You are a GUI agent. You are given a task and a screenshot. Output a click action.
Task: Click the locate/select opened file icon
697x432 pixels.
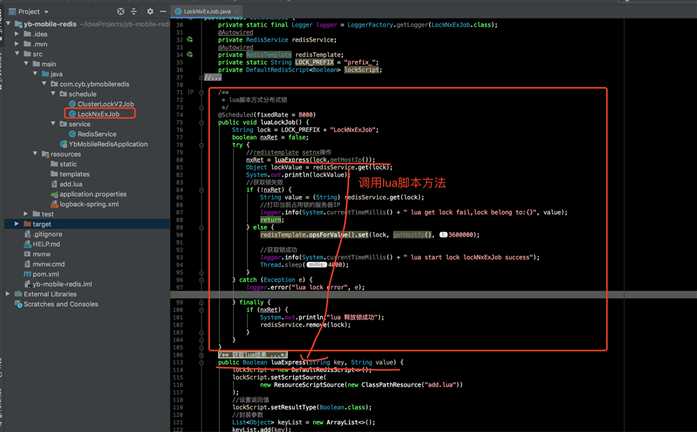pos(120,12)
